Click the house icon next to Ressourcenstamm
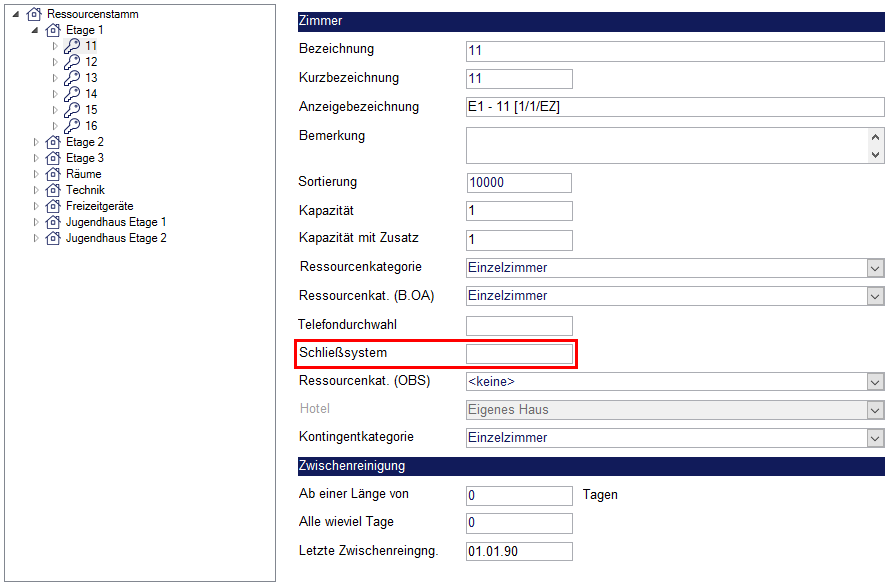The image size is (893, 585). click(x=34, y=14)
